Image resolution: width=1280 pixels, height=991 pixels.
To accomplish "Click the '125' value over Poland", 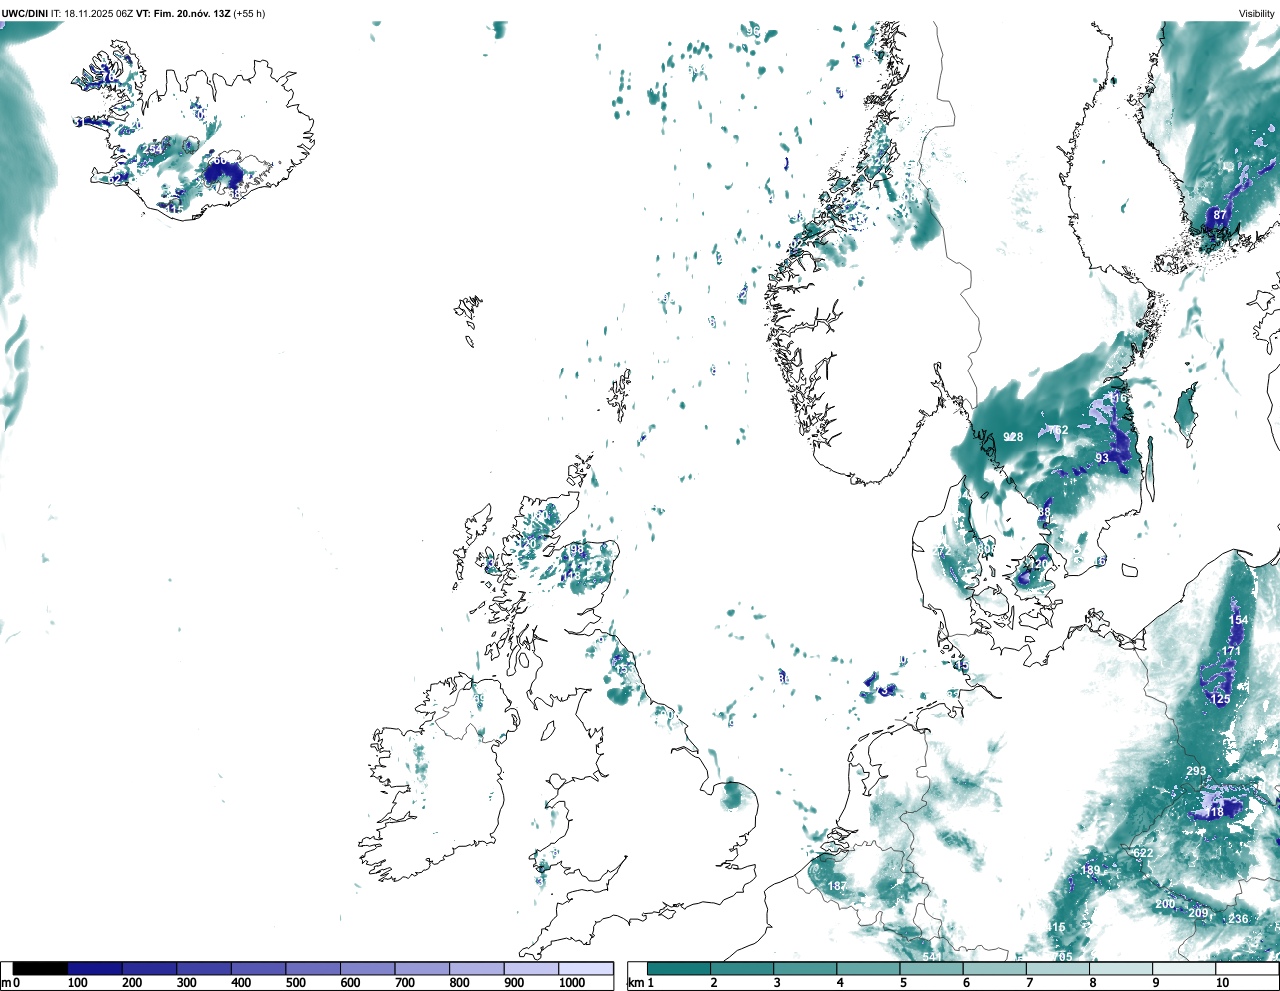I will pos(1221,699).
